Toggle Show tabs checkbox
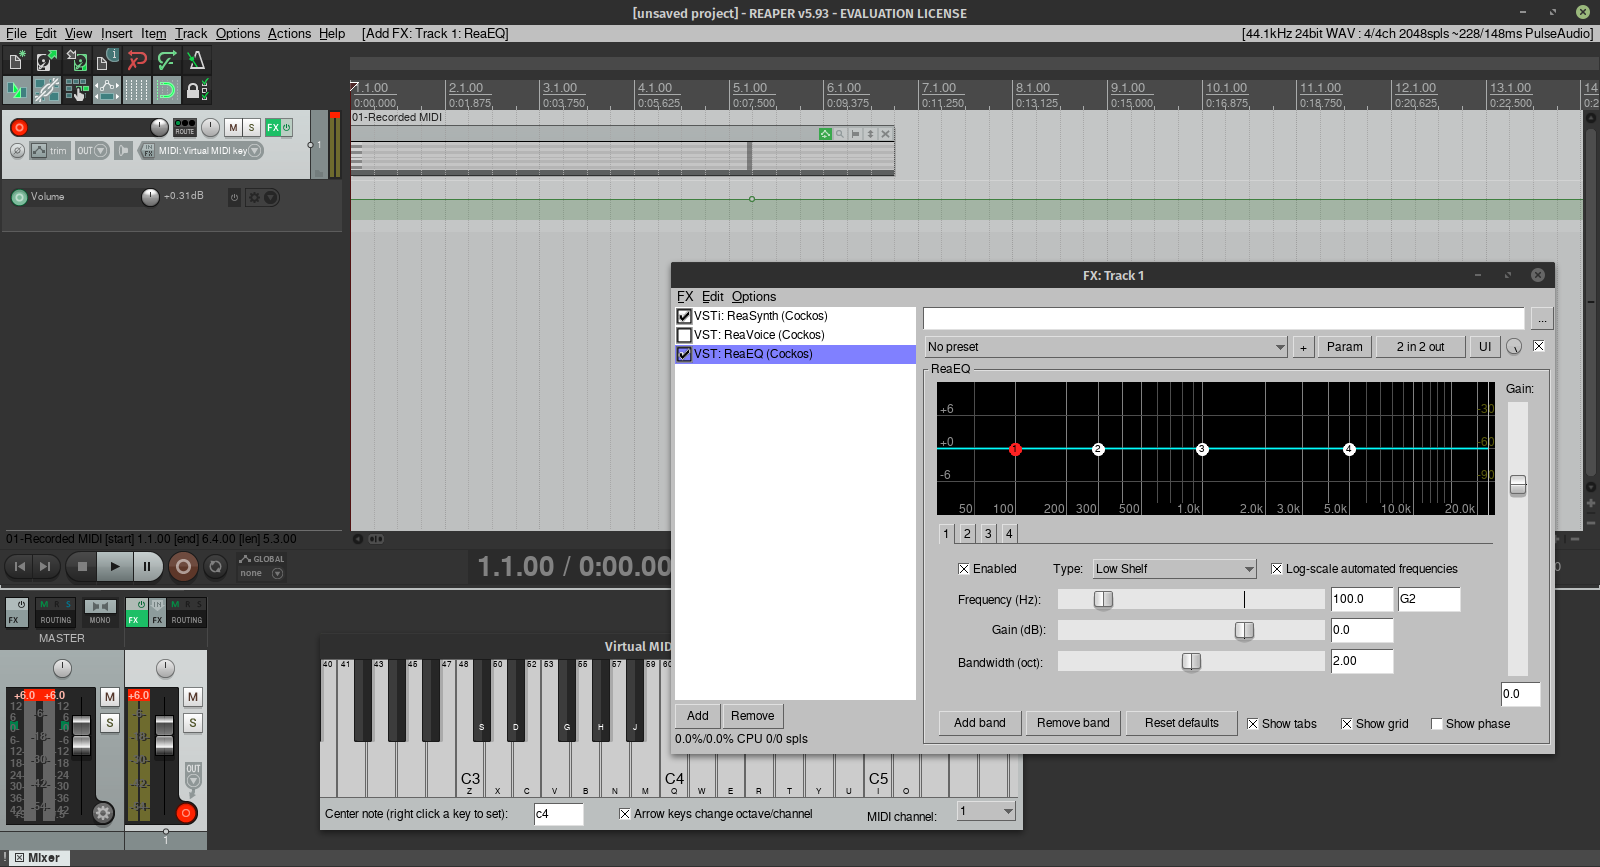This screenshot has width=1600, height=867. click(x=1253, y=724)
